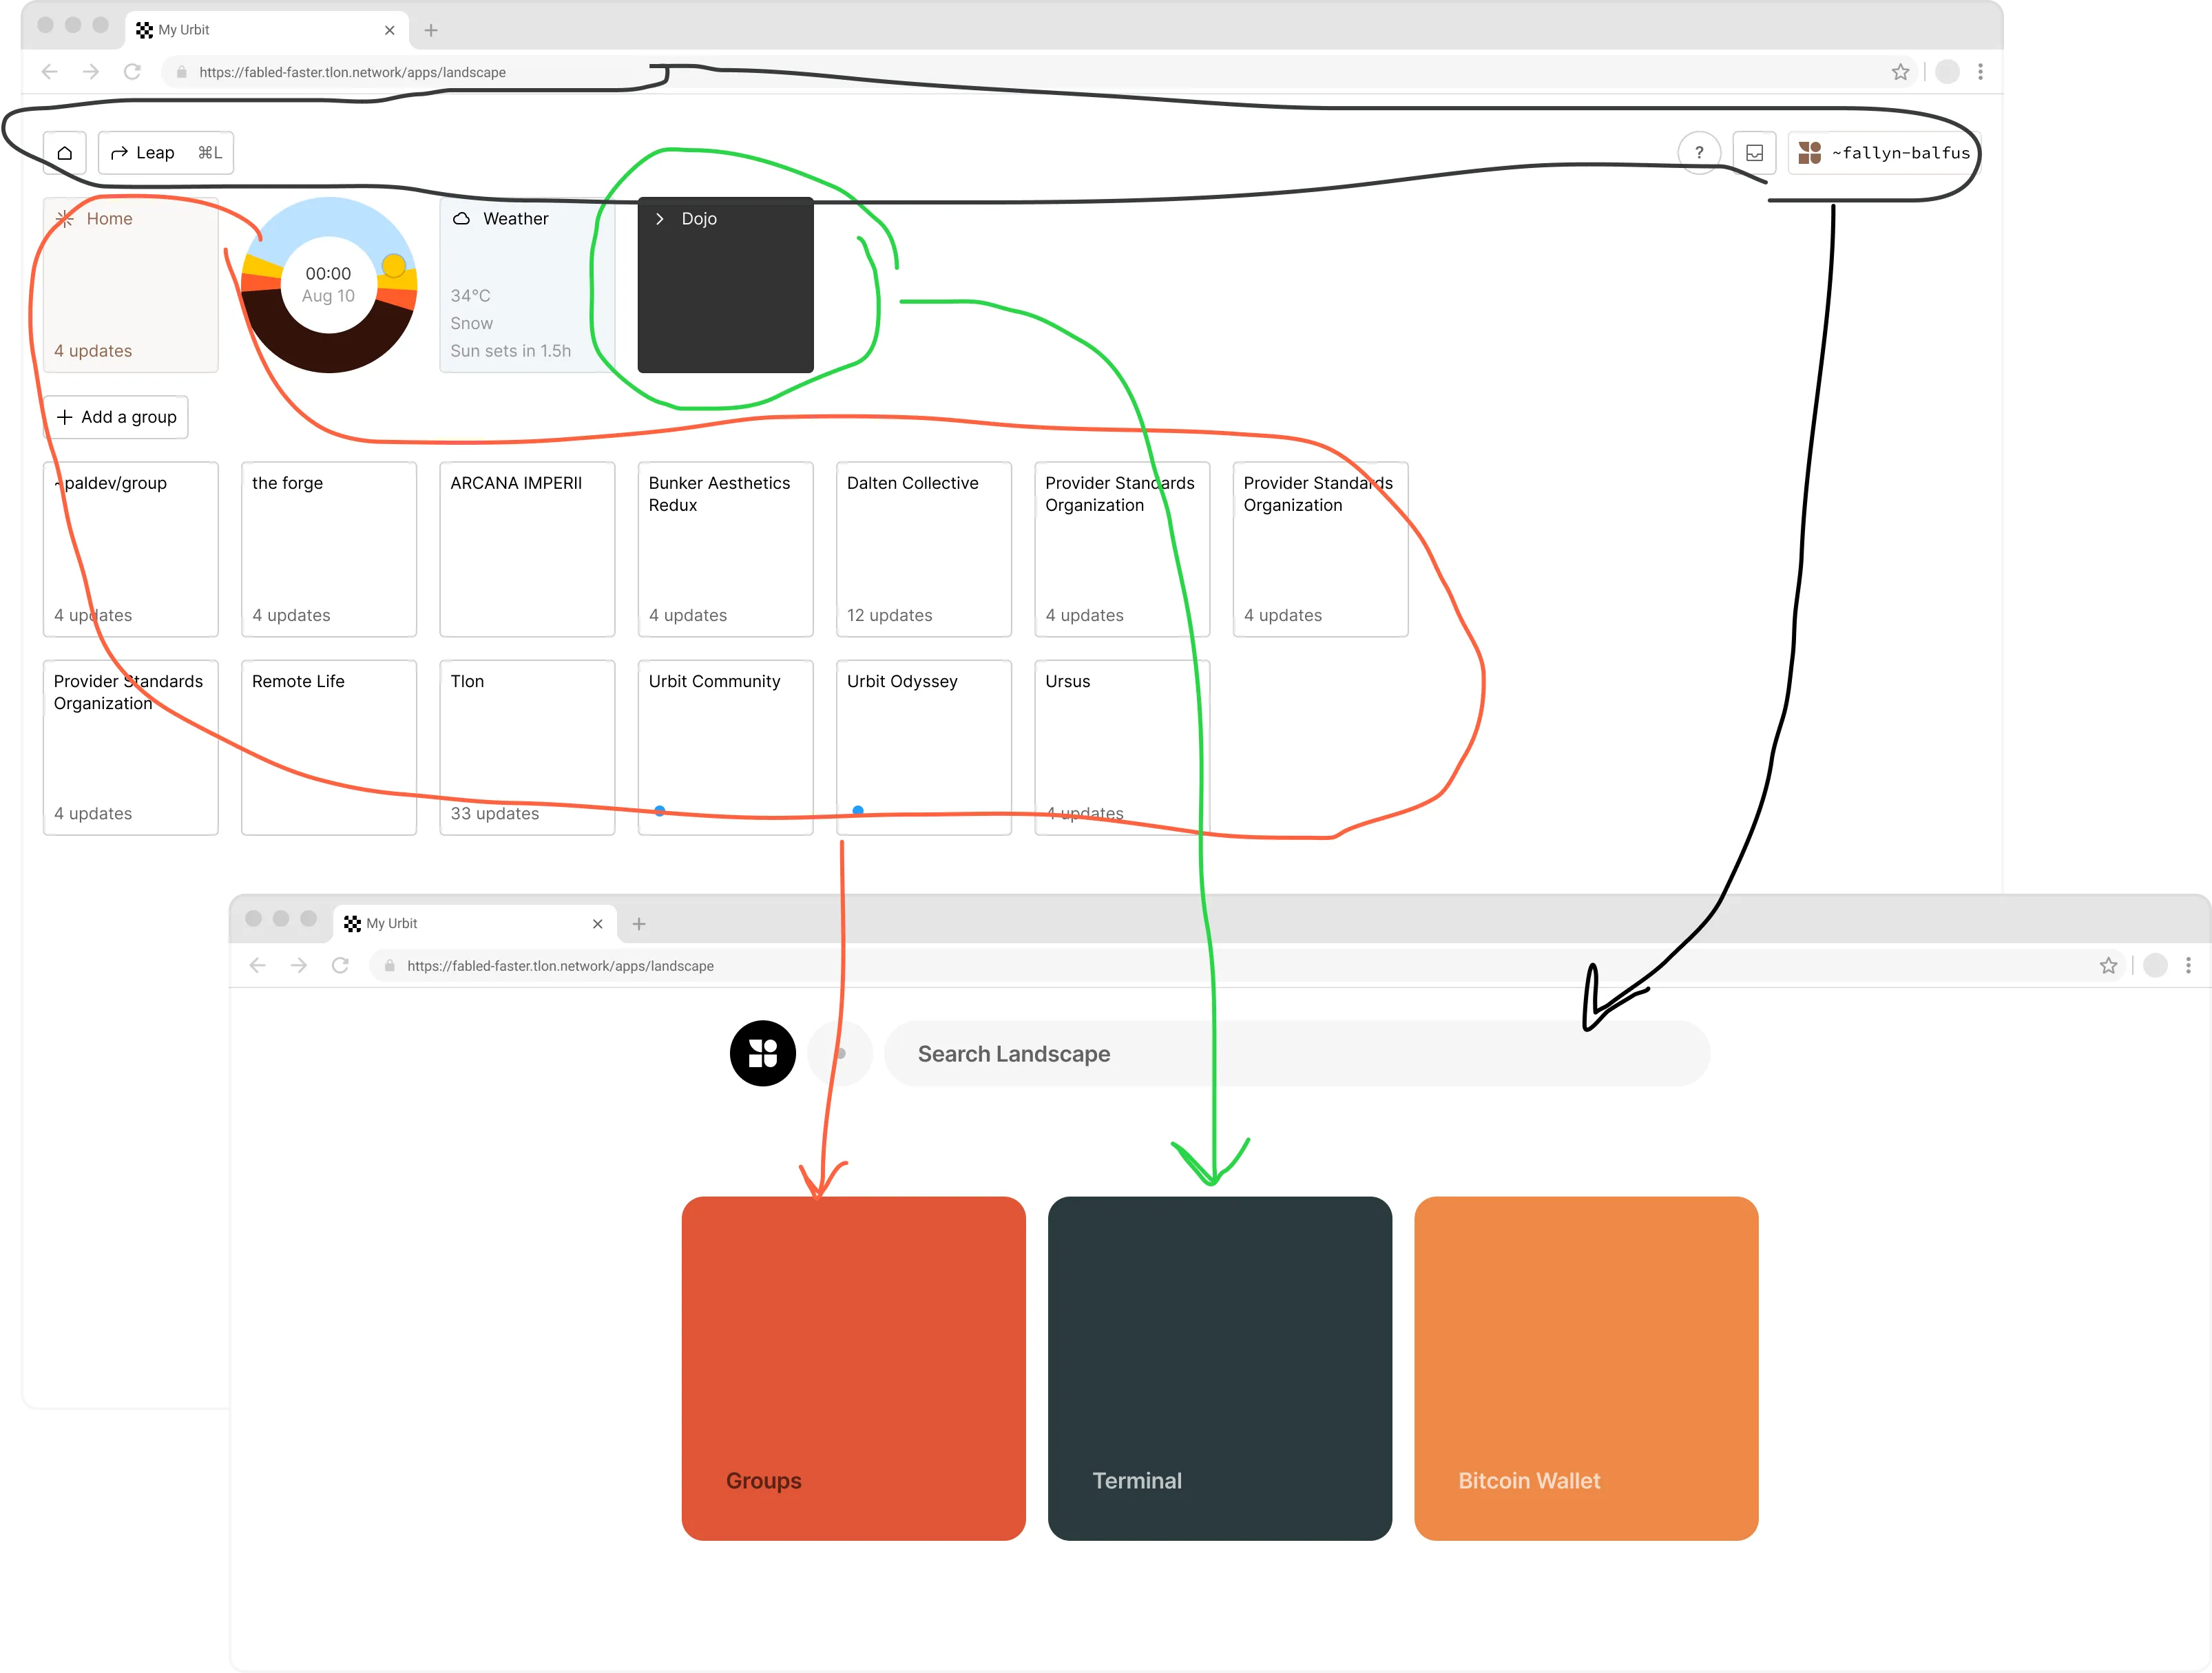Open the Dalten Collective group tile
This screenshot has width=2212, height=1673.
923,549
